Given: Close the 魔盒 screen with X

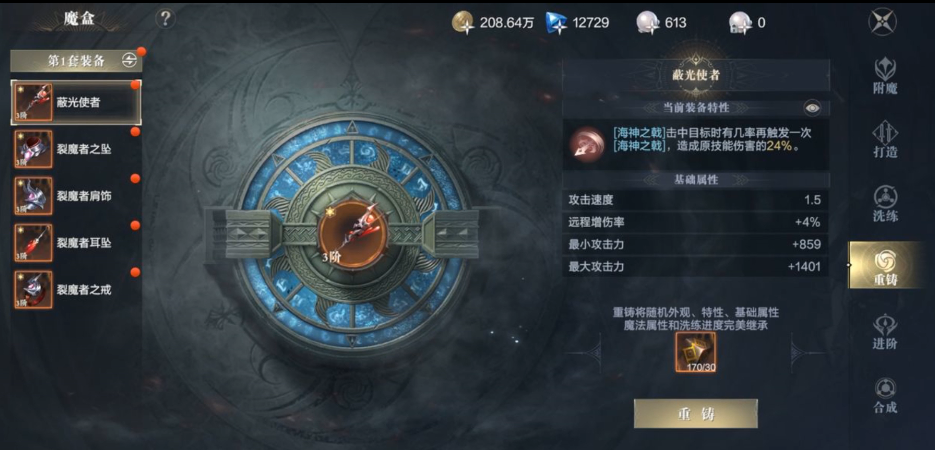Looking at the screenshot, I should pos(883,22).
